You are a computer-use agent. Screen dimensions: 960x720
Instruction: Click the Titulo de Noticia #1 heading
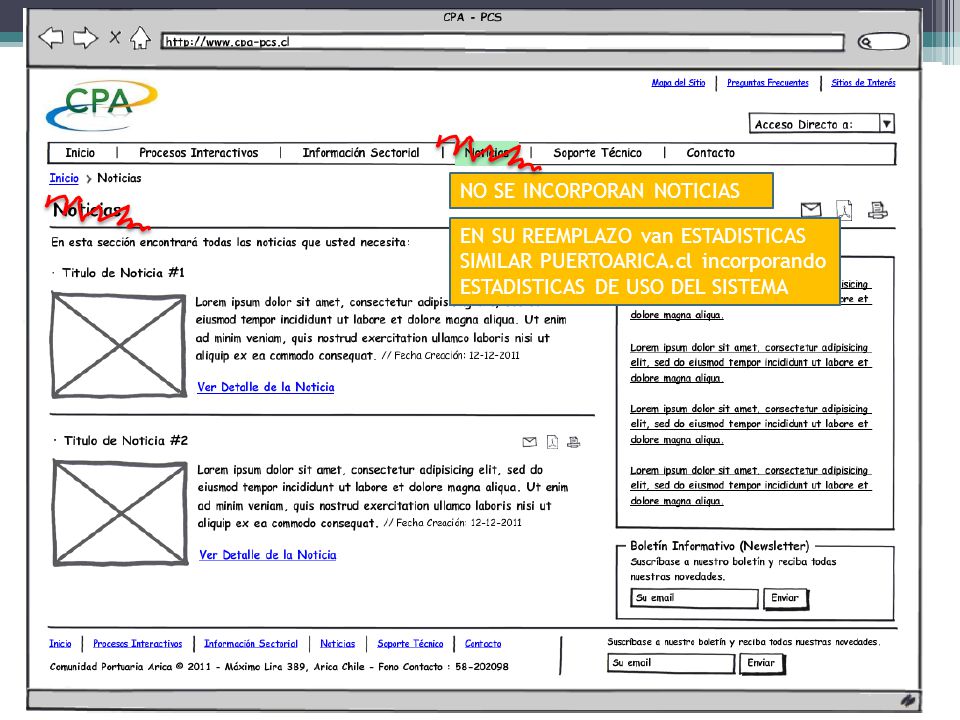(x=123, y=273)
